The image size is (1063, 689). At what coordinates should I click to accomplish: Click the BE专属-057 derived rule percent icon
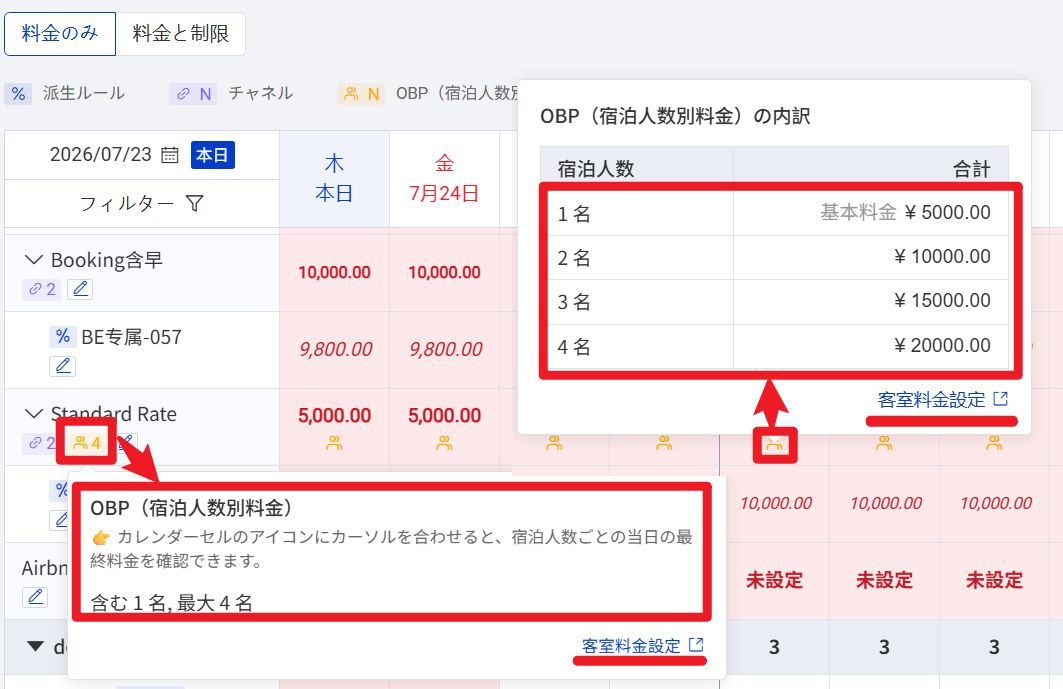pos(62,336)
